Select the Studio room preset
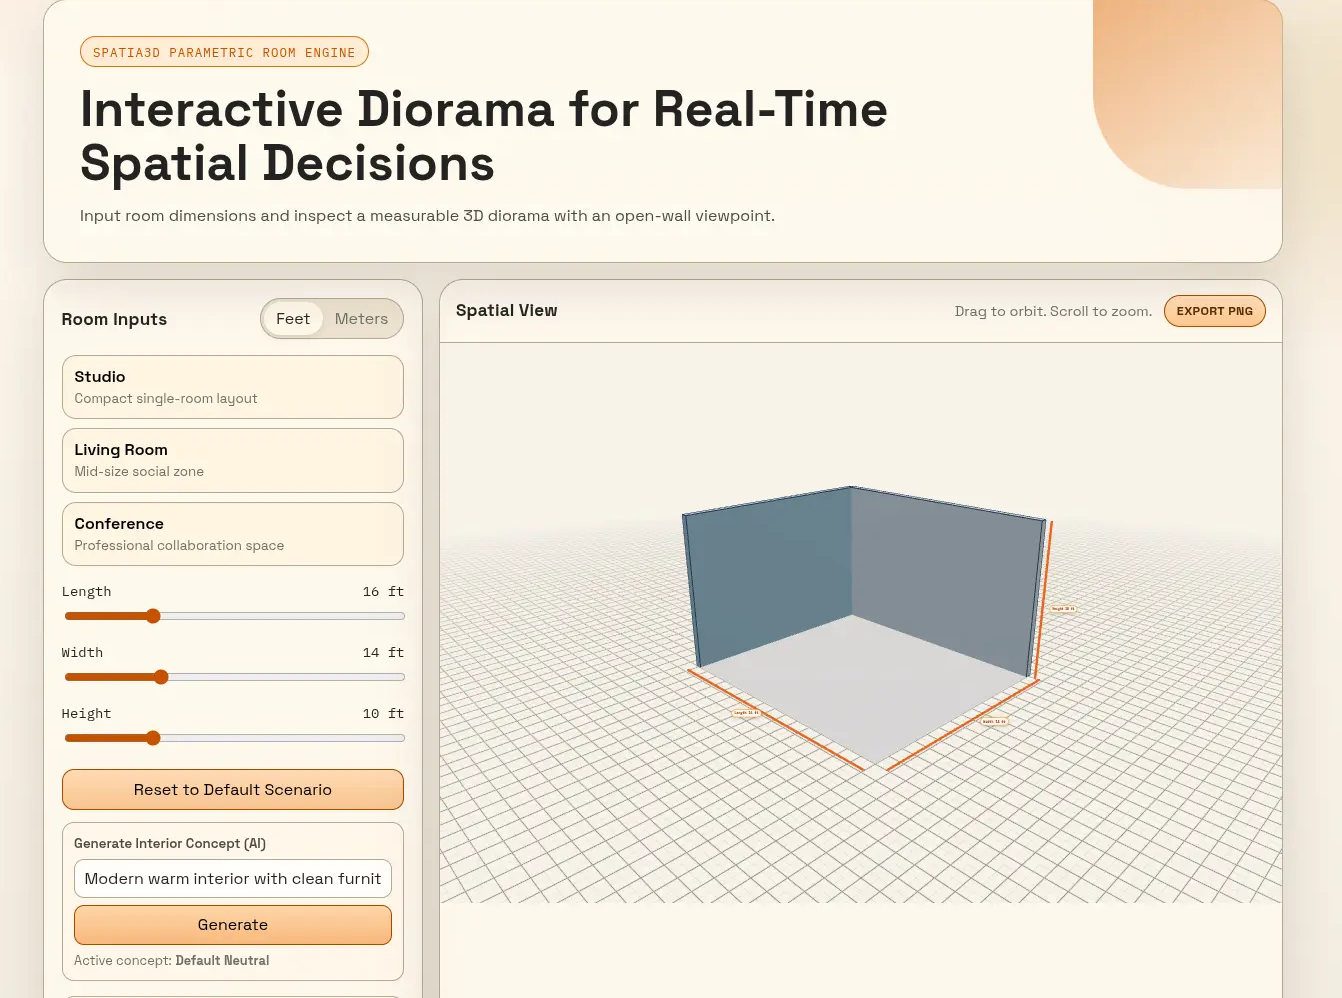 [x=233, y=387]
